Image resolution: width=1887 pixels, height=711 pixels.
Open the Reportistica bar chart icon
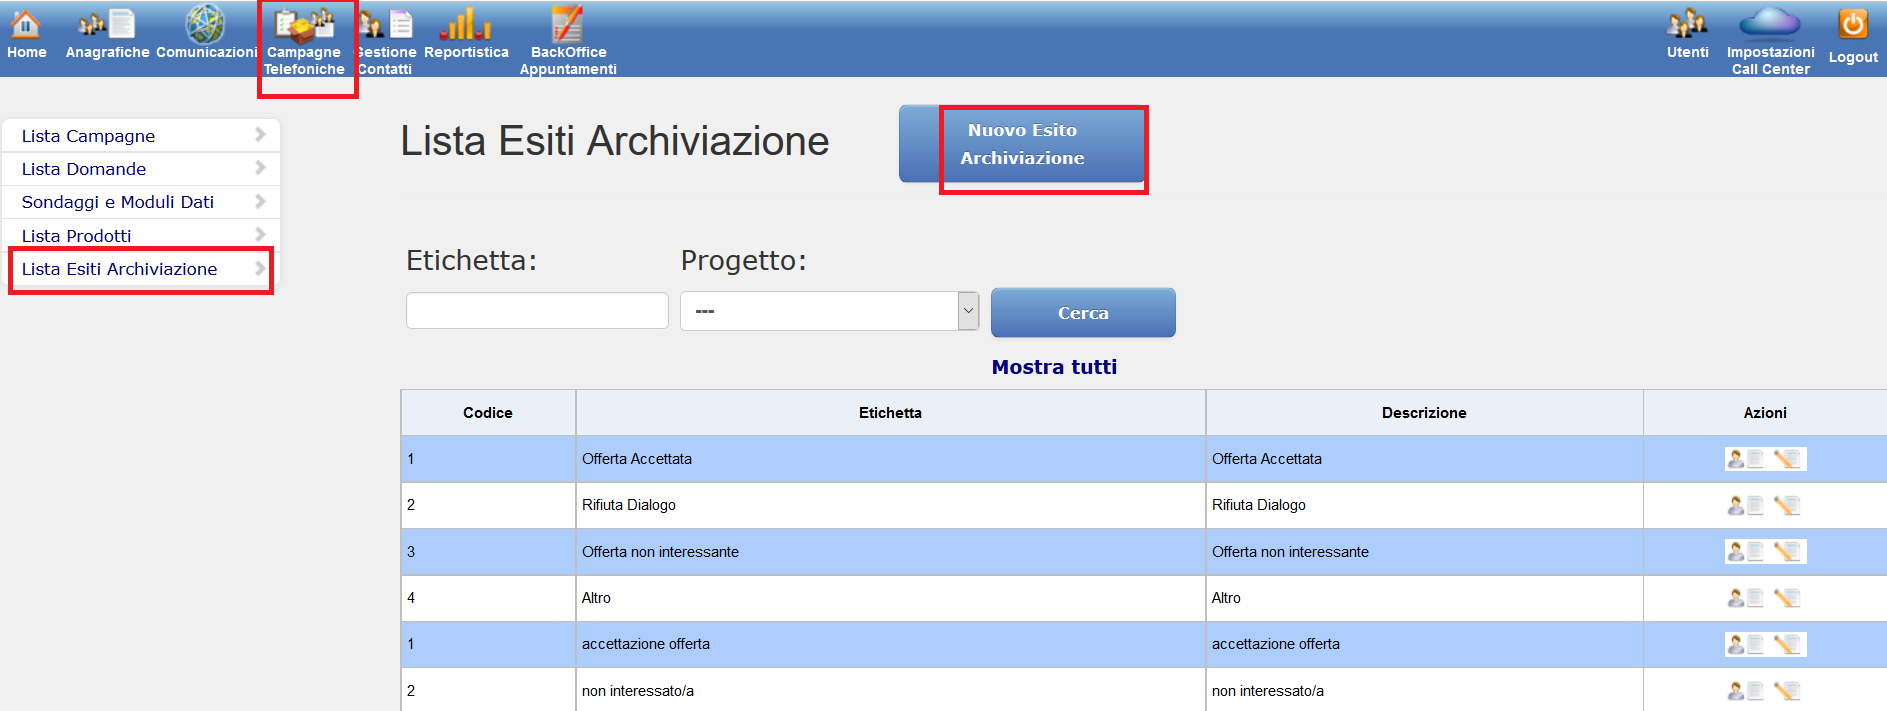tap(466, 23)
